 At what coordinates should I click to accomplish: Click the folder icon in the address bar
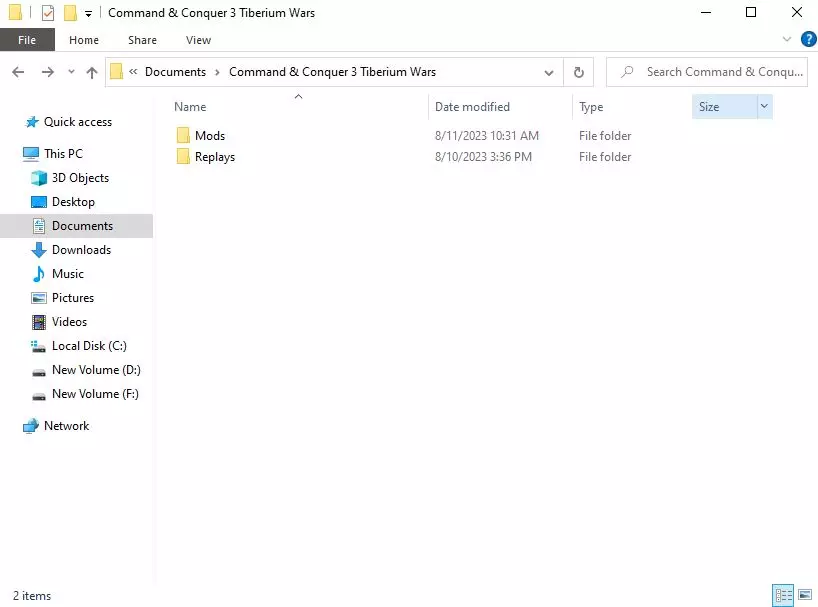coord(117,71)
